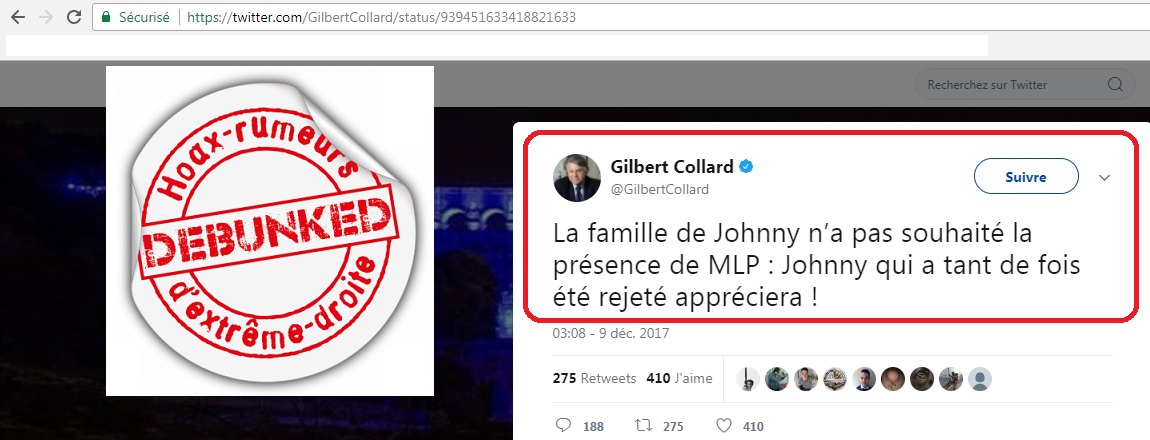Reload the page with the refresh icon
Viewport: 1150px width, 440px height.
click(74, 17)
